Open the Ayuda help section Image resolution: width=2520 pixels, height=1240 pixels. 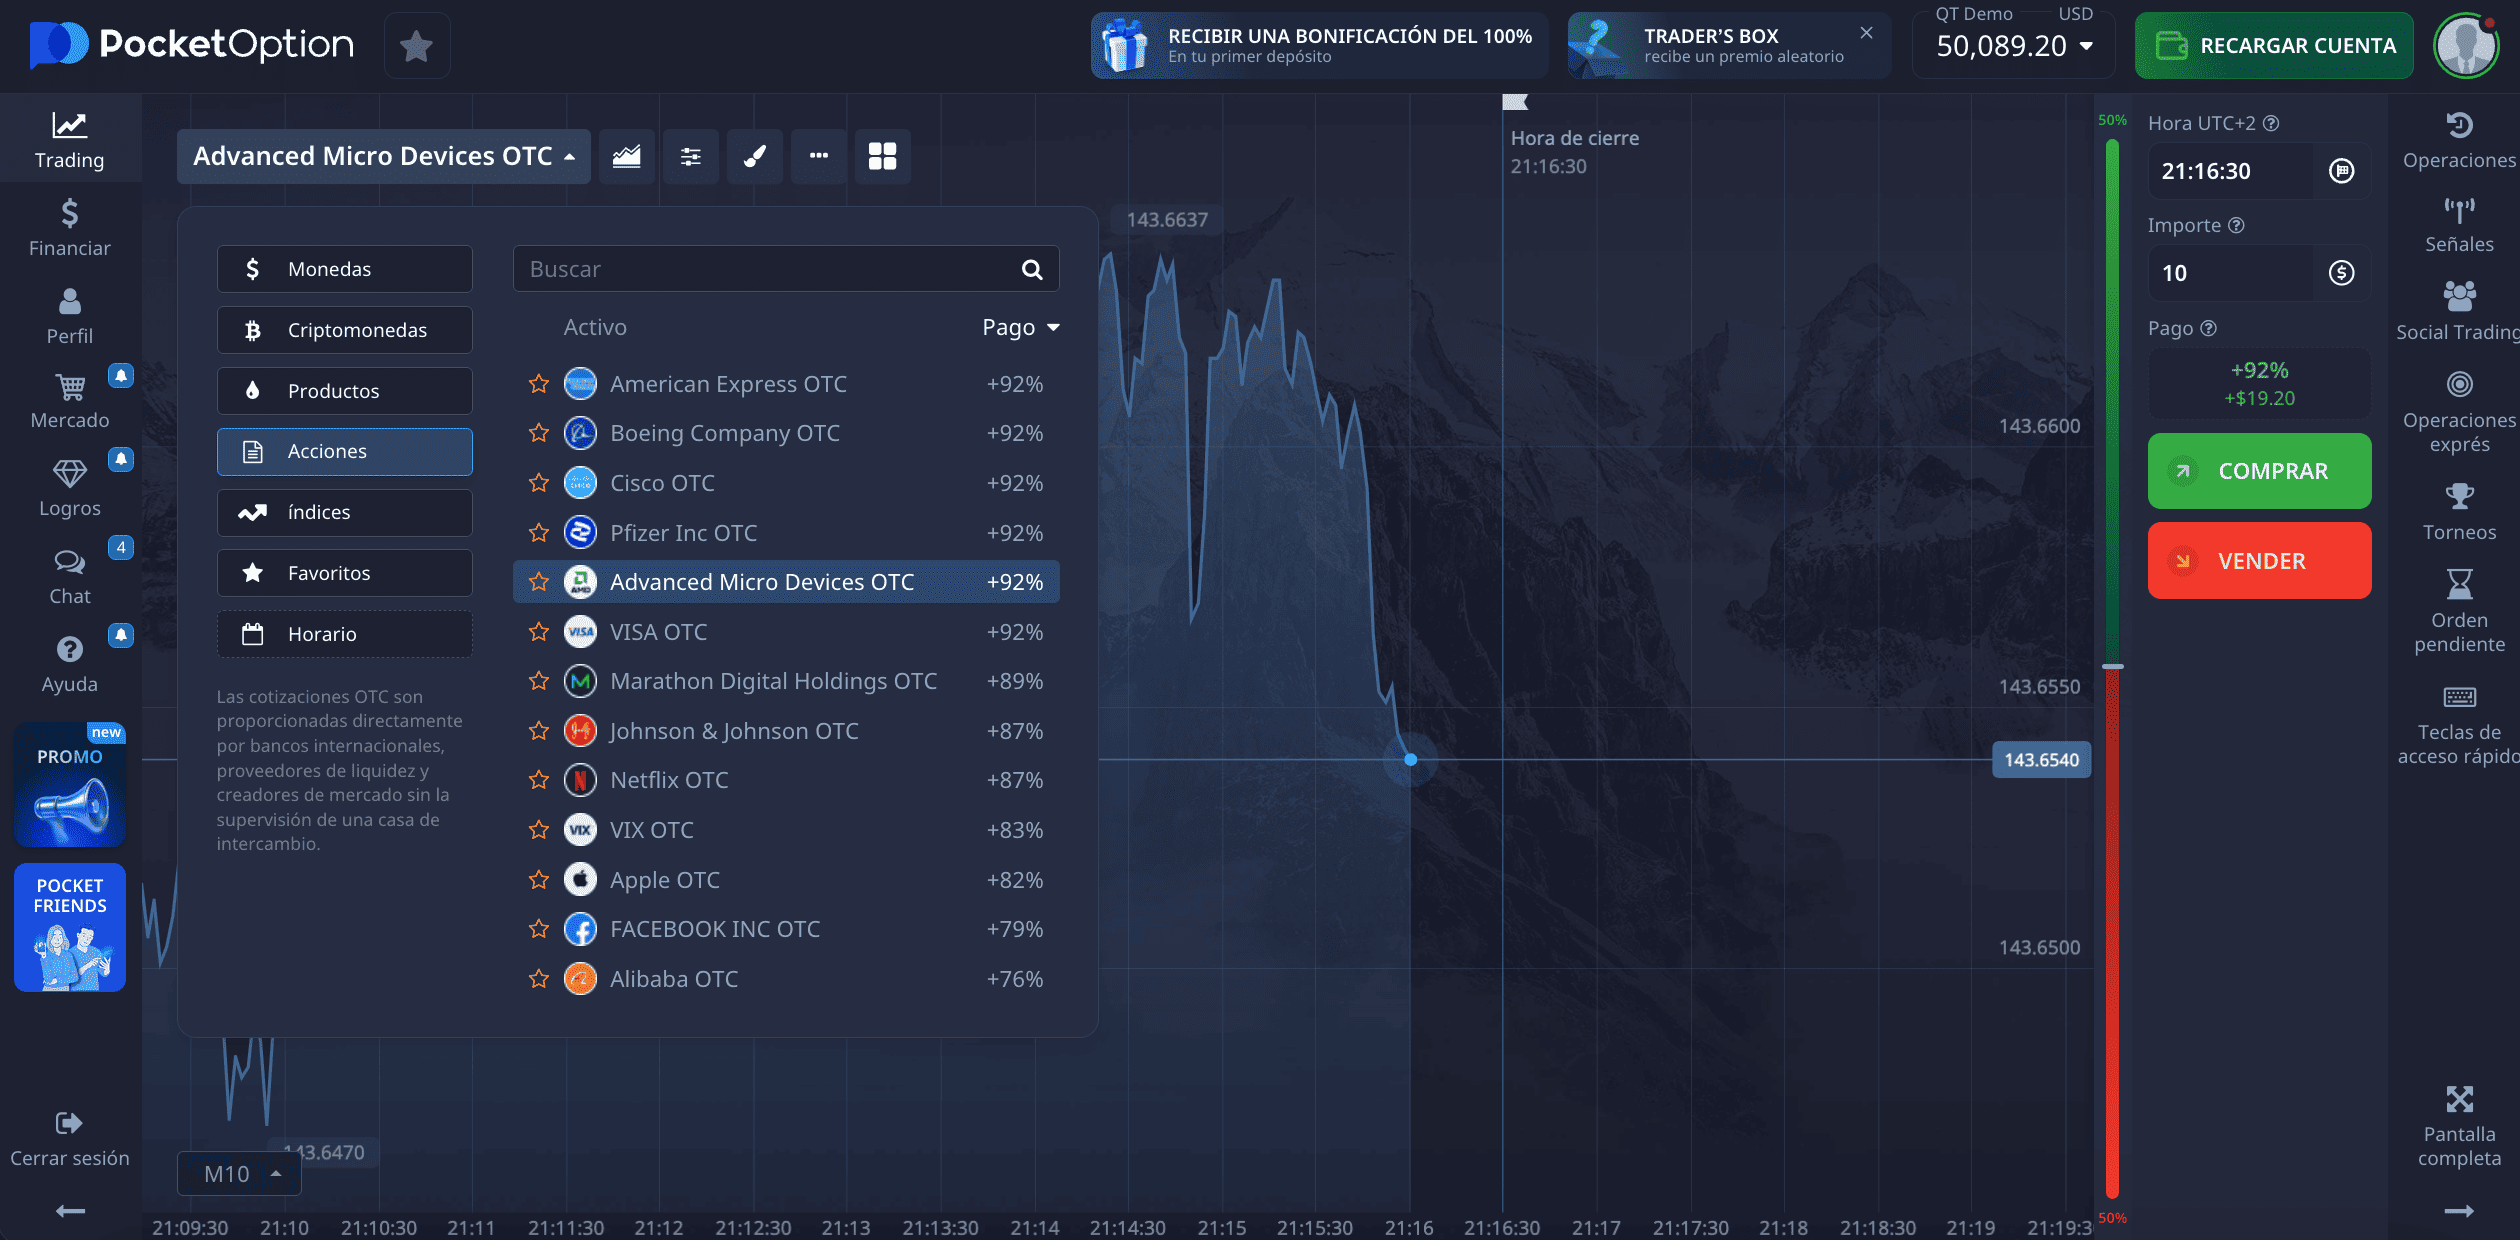70,665
